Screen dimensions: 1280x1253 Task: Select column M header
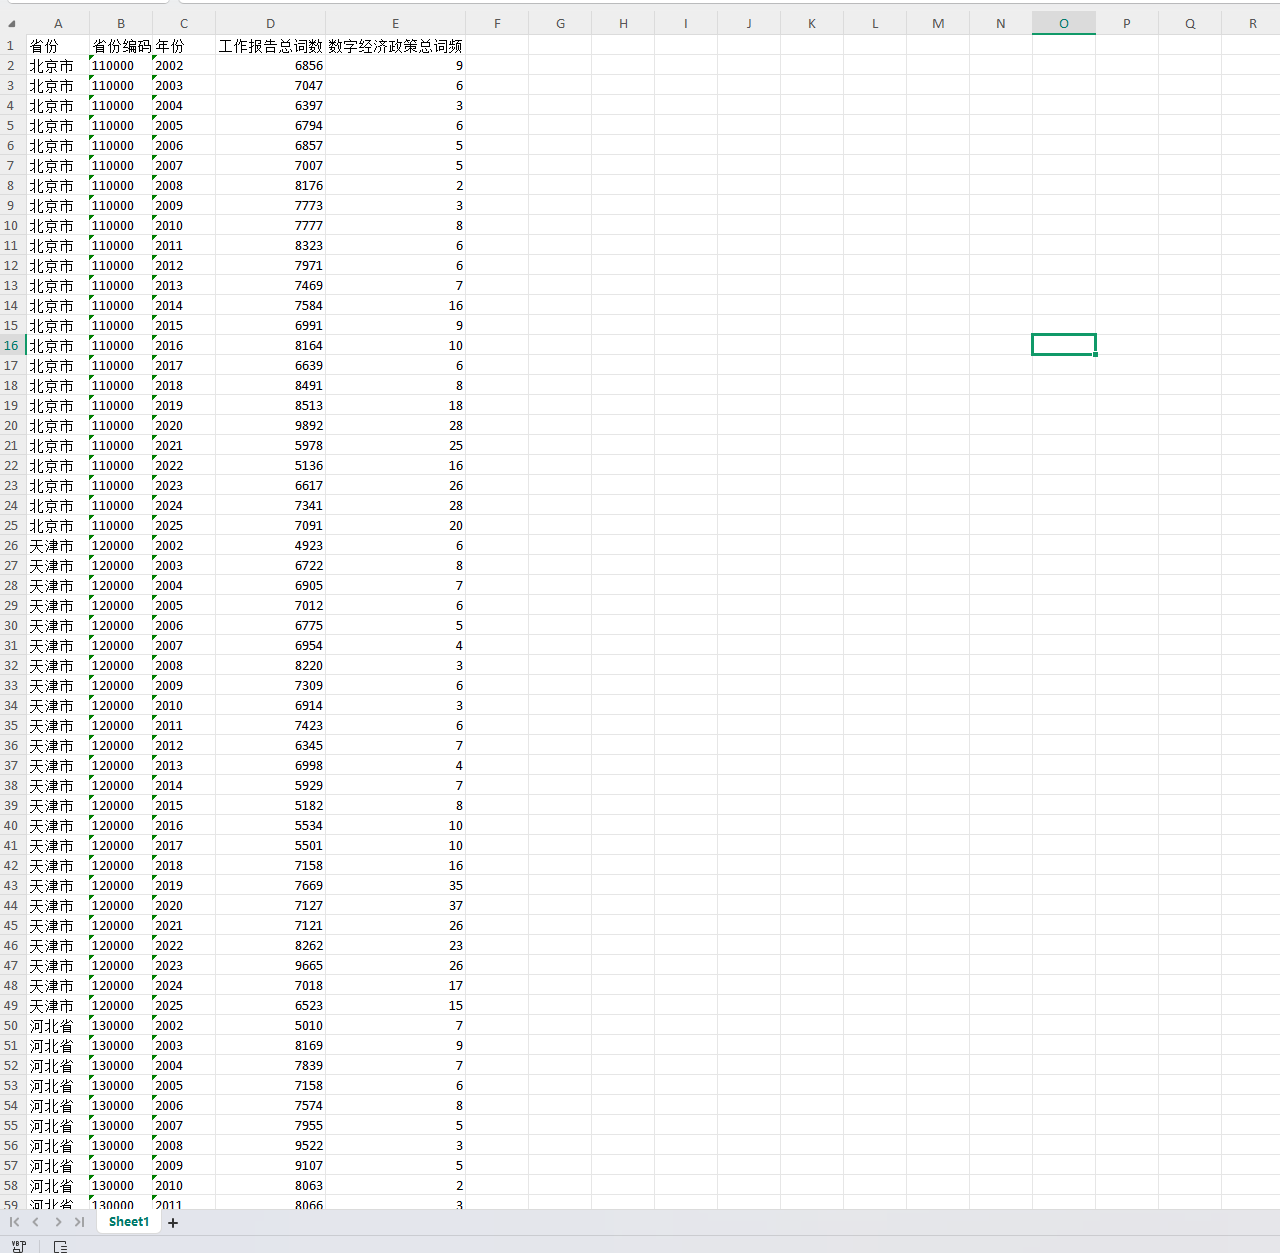(x=938, y=23)
